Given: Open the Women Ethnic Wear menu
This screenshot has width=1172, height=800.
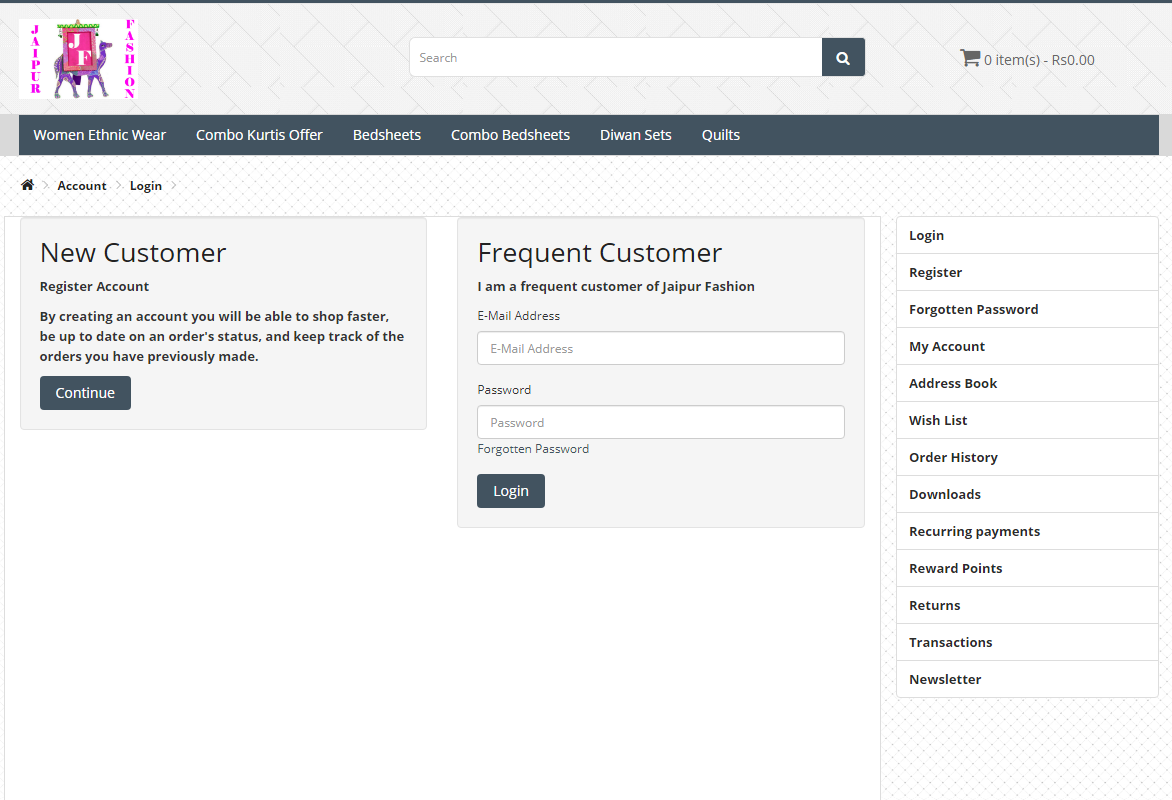Looking at the screenshot, I should tap(99, 135).
